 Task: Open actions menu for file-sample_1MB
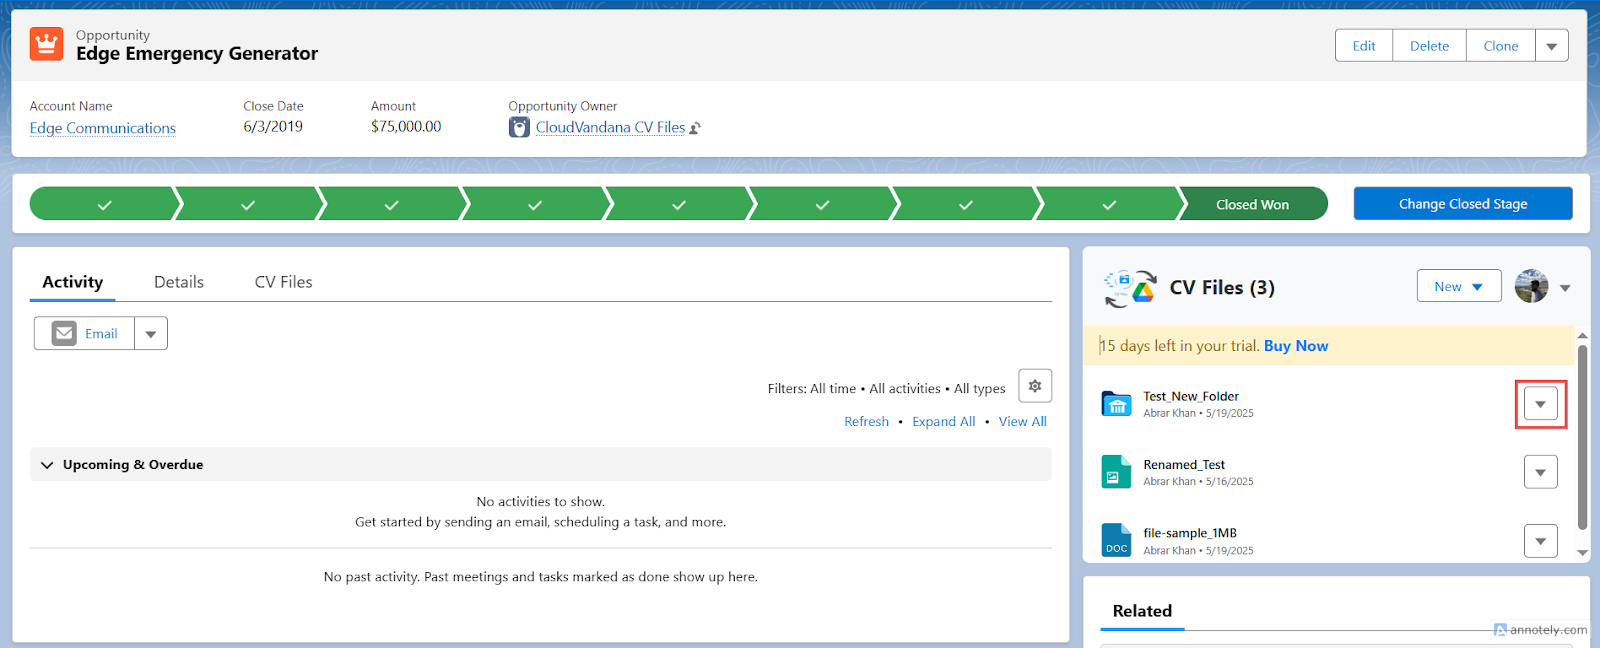1541,541
